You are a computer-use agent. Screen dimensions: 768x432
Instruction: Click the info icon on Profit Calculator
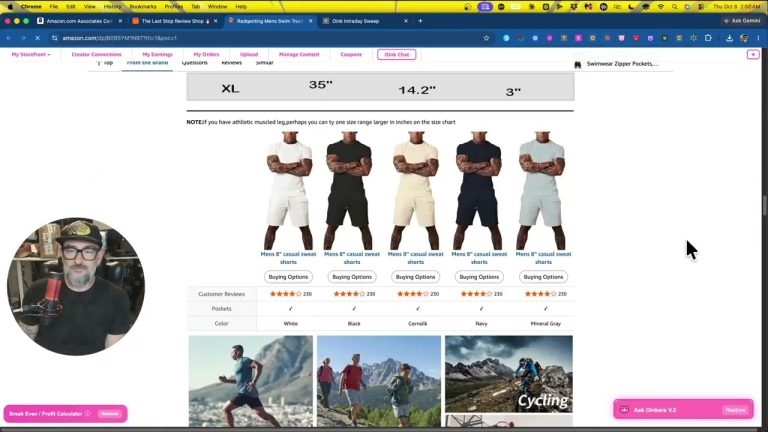pyautogui.click(x=87, y=414)
